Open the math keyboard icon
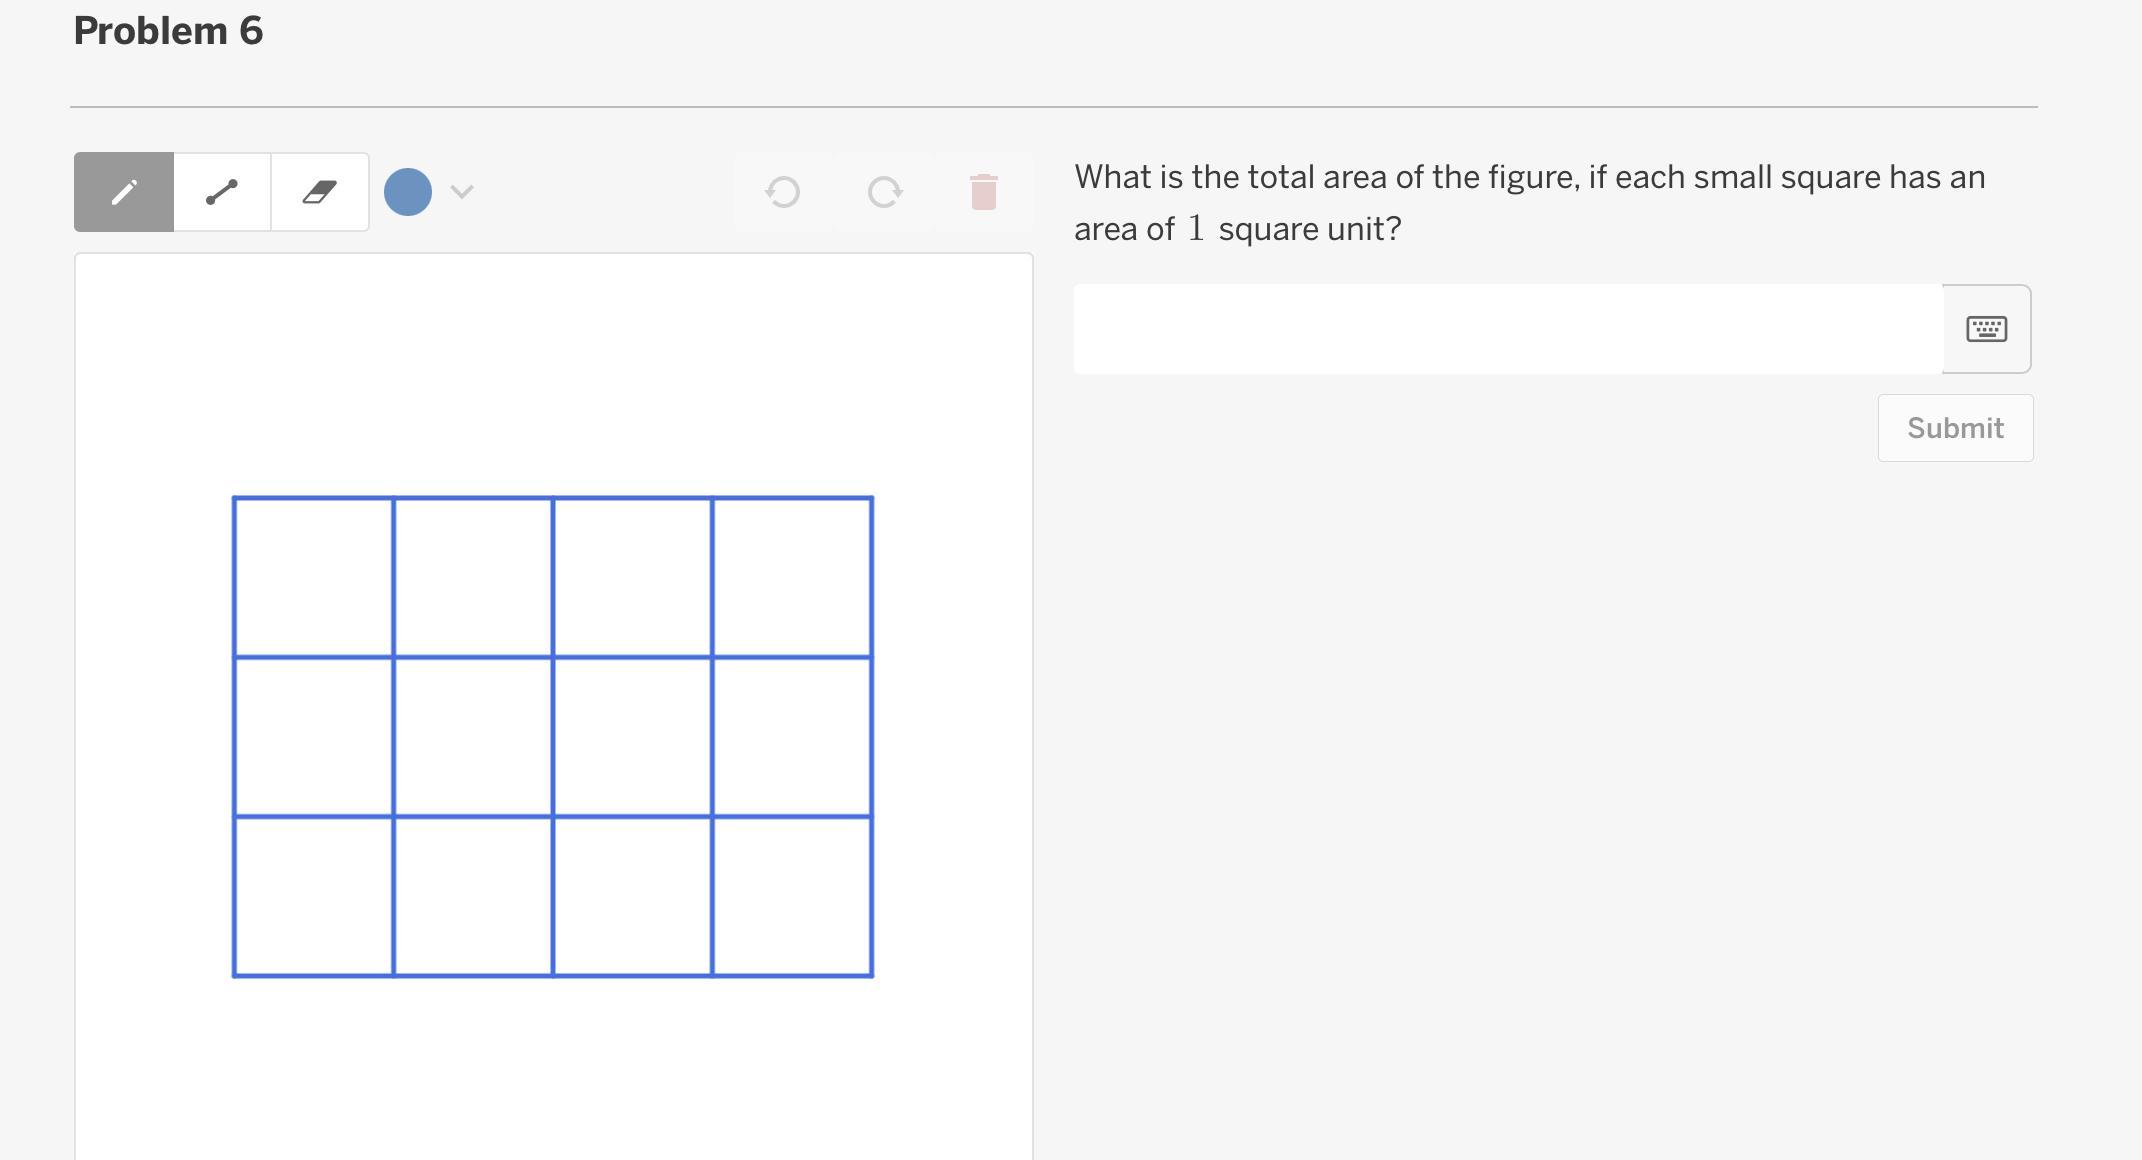 (x=1986, y=329)
